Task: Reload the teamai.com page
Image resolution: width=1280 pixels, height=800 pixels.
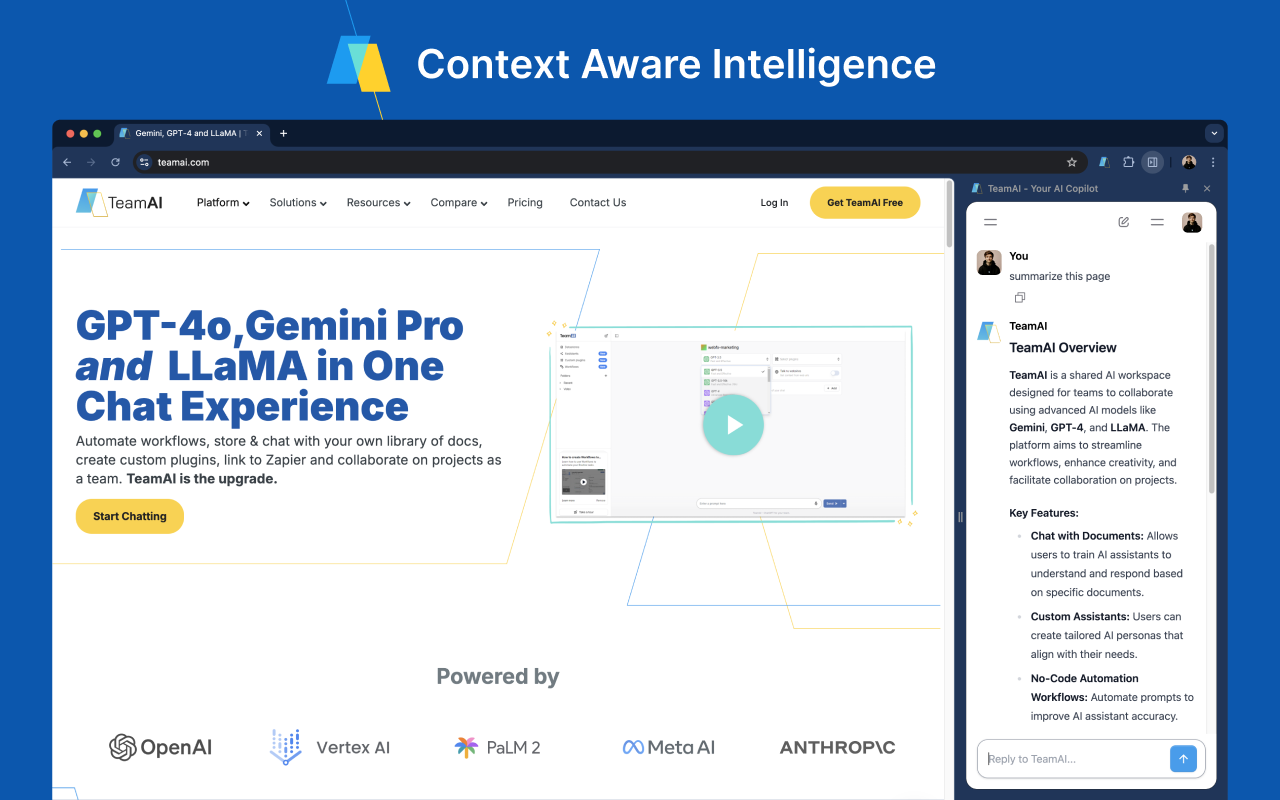Action: tap(115, 162)
